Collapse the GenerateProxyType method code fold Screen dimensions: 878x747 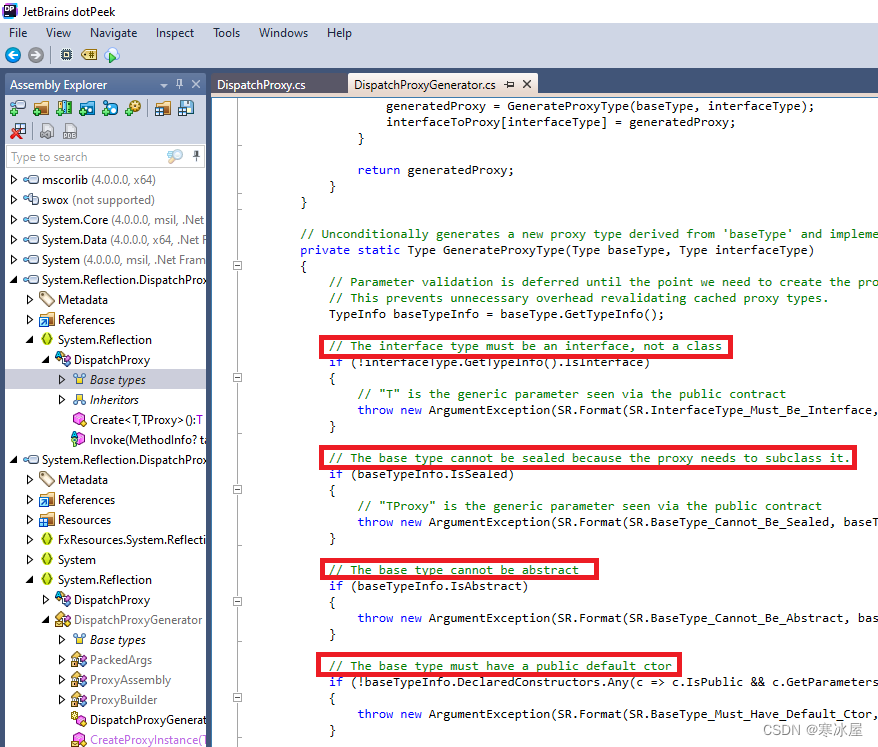coord(237,265)
